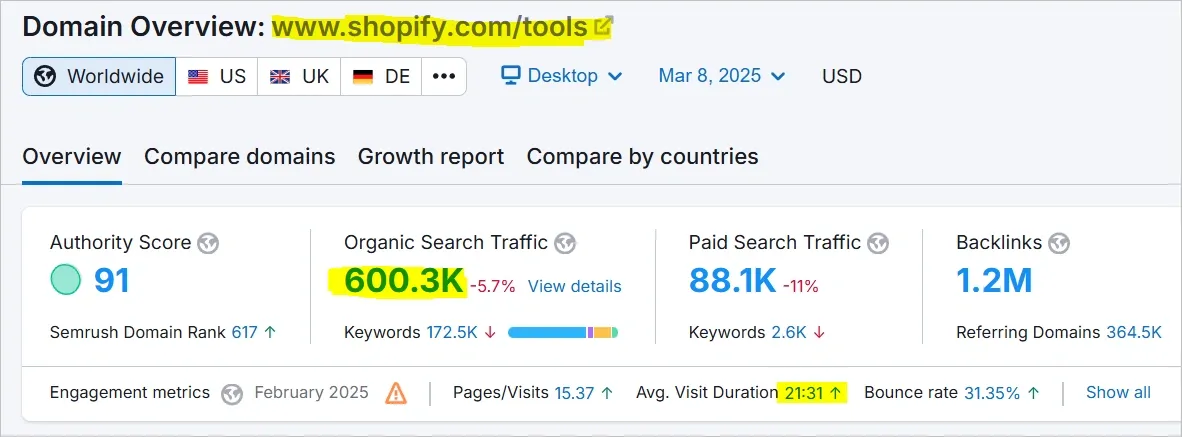
Task: Click the keyword distribution color bar
Action: 563,332
